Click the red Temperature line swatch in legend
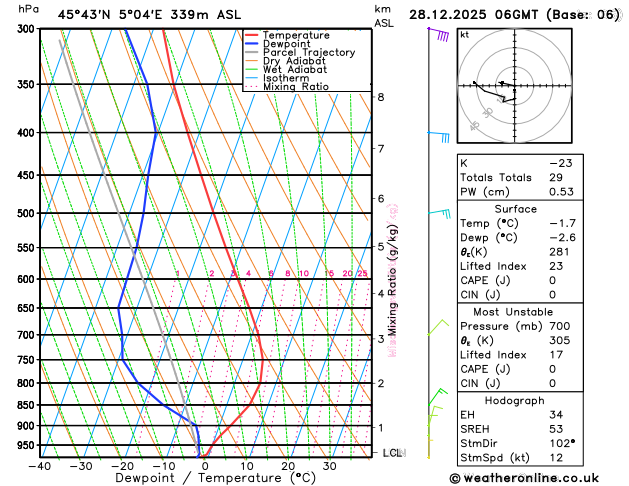This screenshot has height=486, width=629. 252,35
